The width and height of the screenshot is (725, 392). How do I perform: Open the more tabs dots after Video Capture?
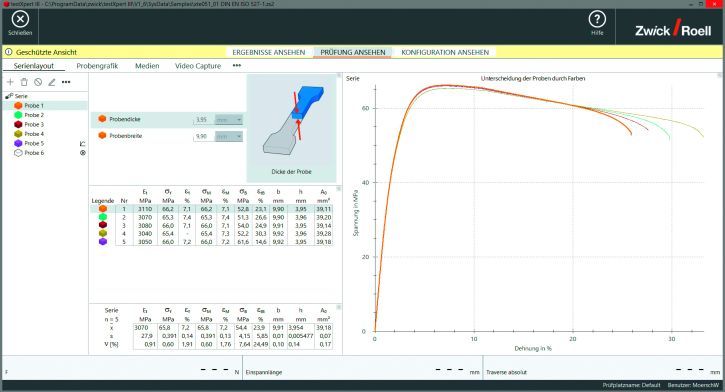pyautogui.click(x=237, y=66)
